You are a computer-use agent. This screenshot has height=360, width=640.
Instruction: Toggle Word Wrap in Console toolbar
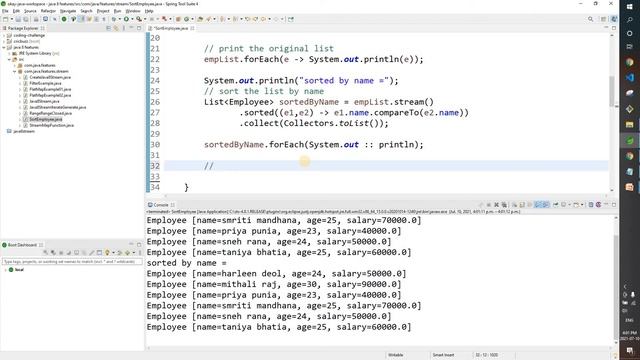[x=530, y=205]
